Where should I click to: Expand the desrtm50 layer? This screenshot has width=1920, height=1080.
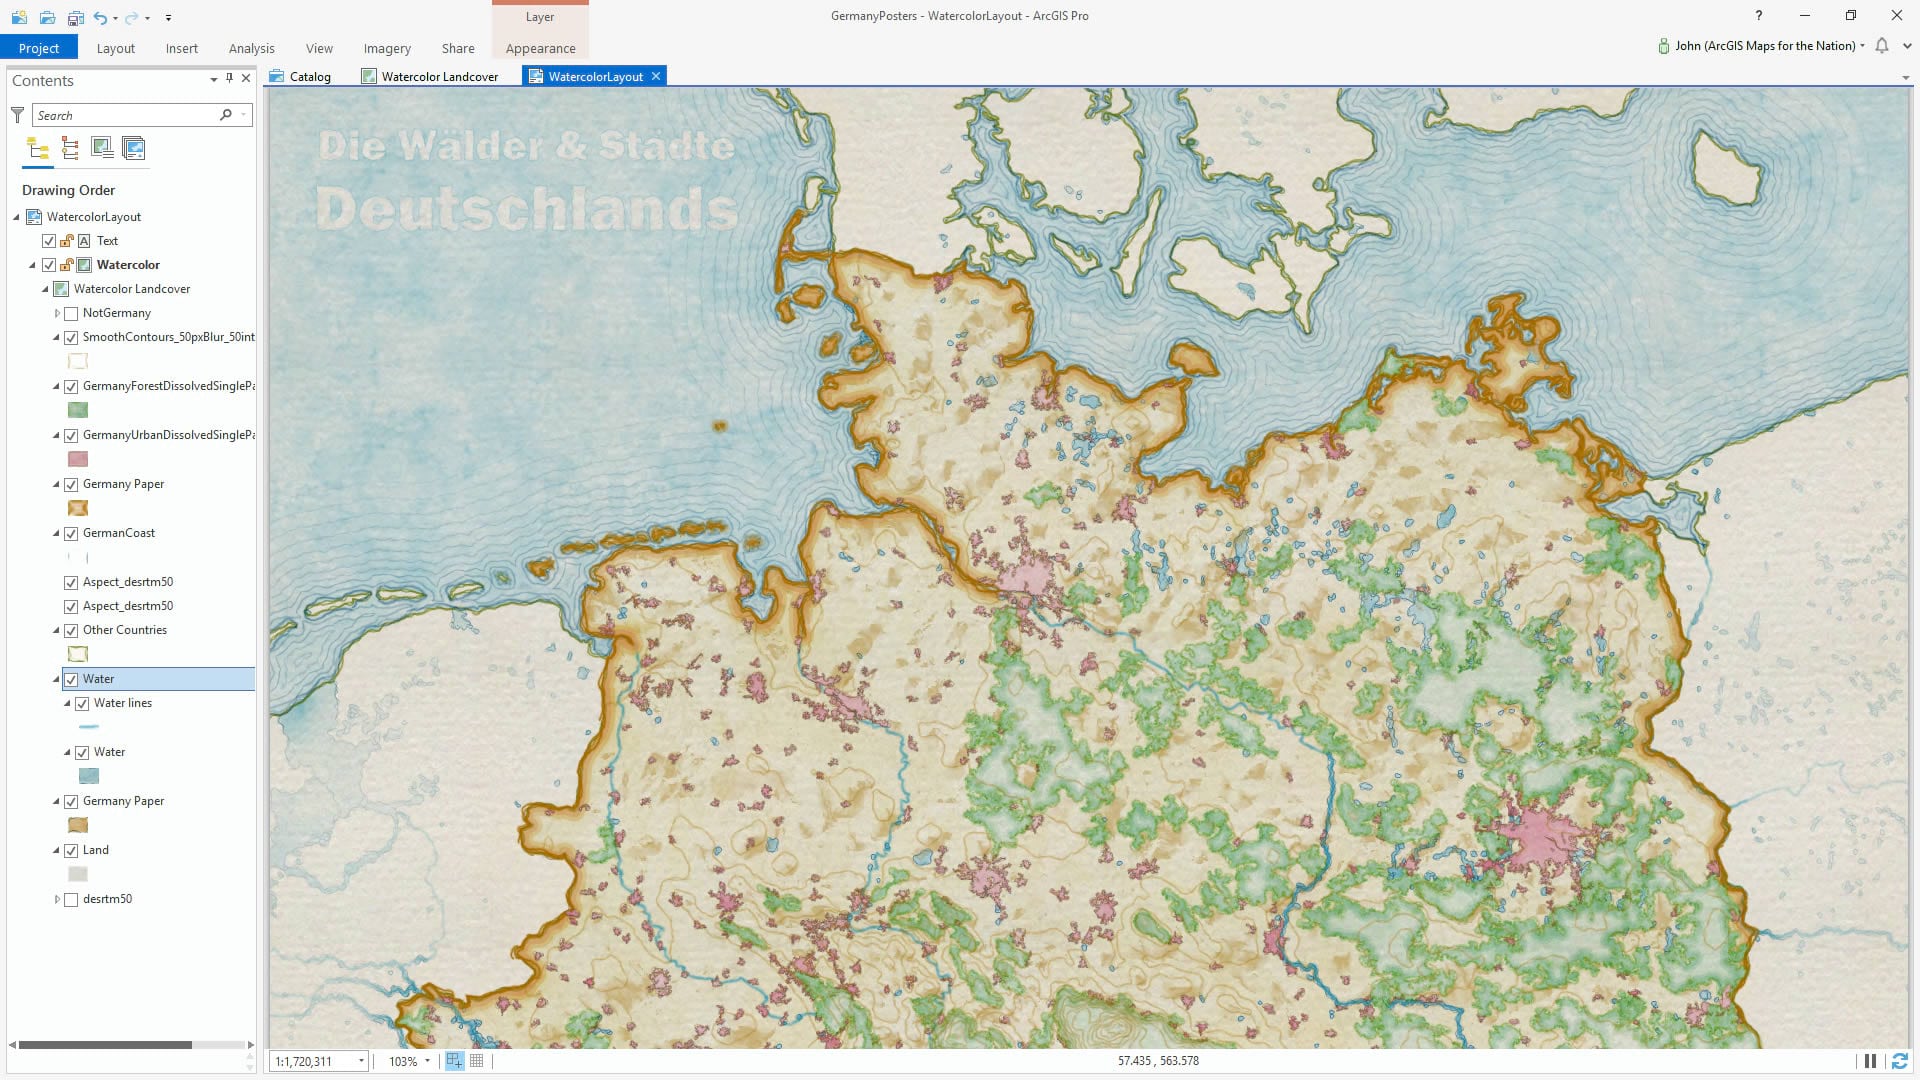57,899
